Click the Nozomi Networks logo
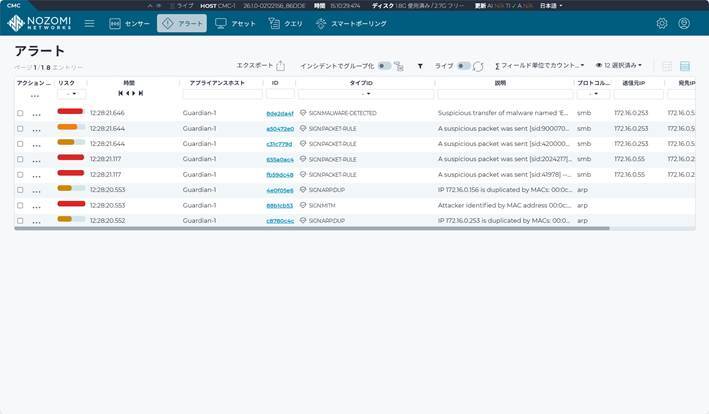Image resolution: width=709 pixels, height=414 pixels. (x=37, y=23)
